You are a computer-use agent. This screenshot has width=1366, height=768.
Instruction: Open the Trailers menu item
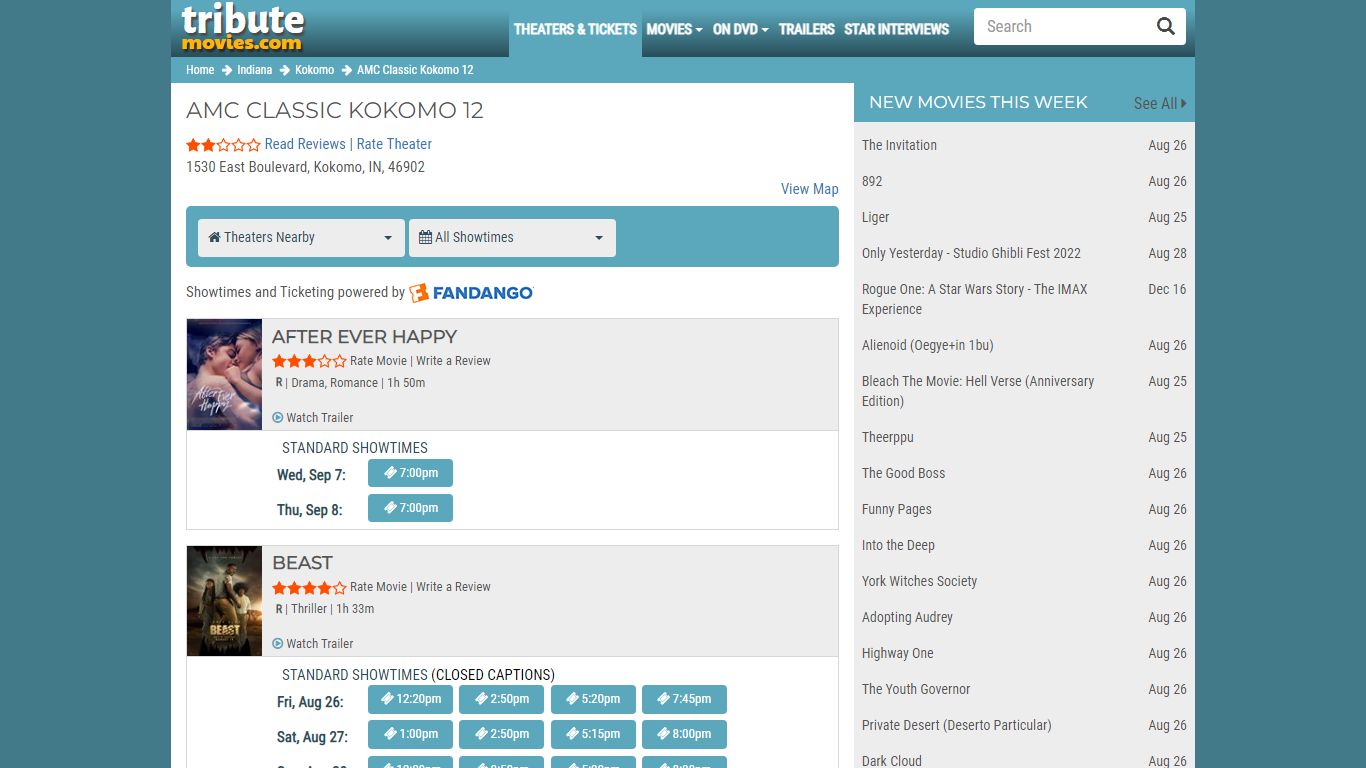tap(806, 29)
